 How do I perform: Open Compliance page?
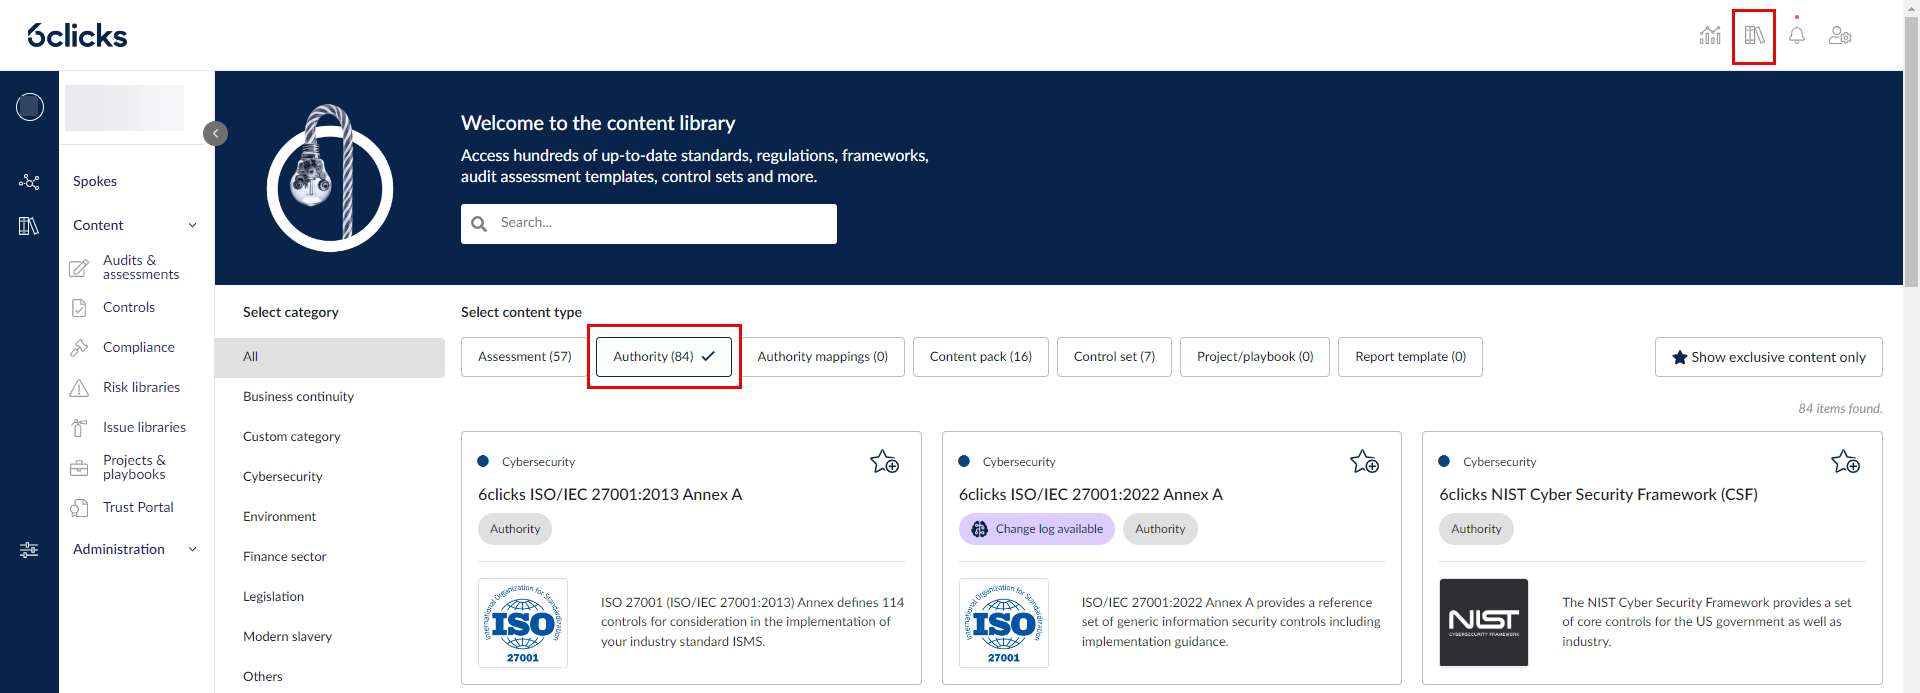[x=139, y=348]
